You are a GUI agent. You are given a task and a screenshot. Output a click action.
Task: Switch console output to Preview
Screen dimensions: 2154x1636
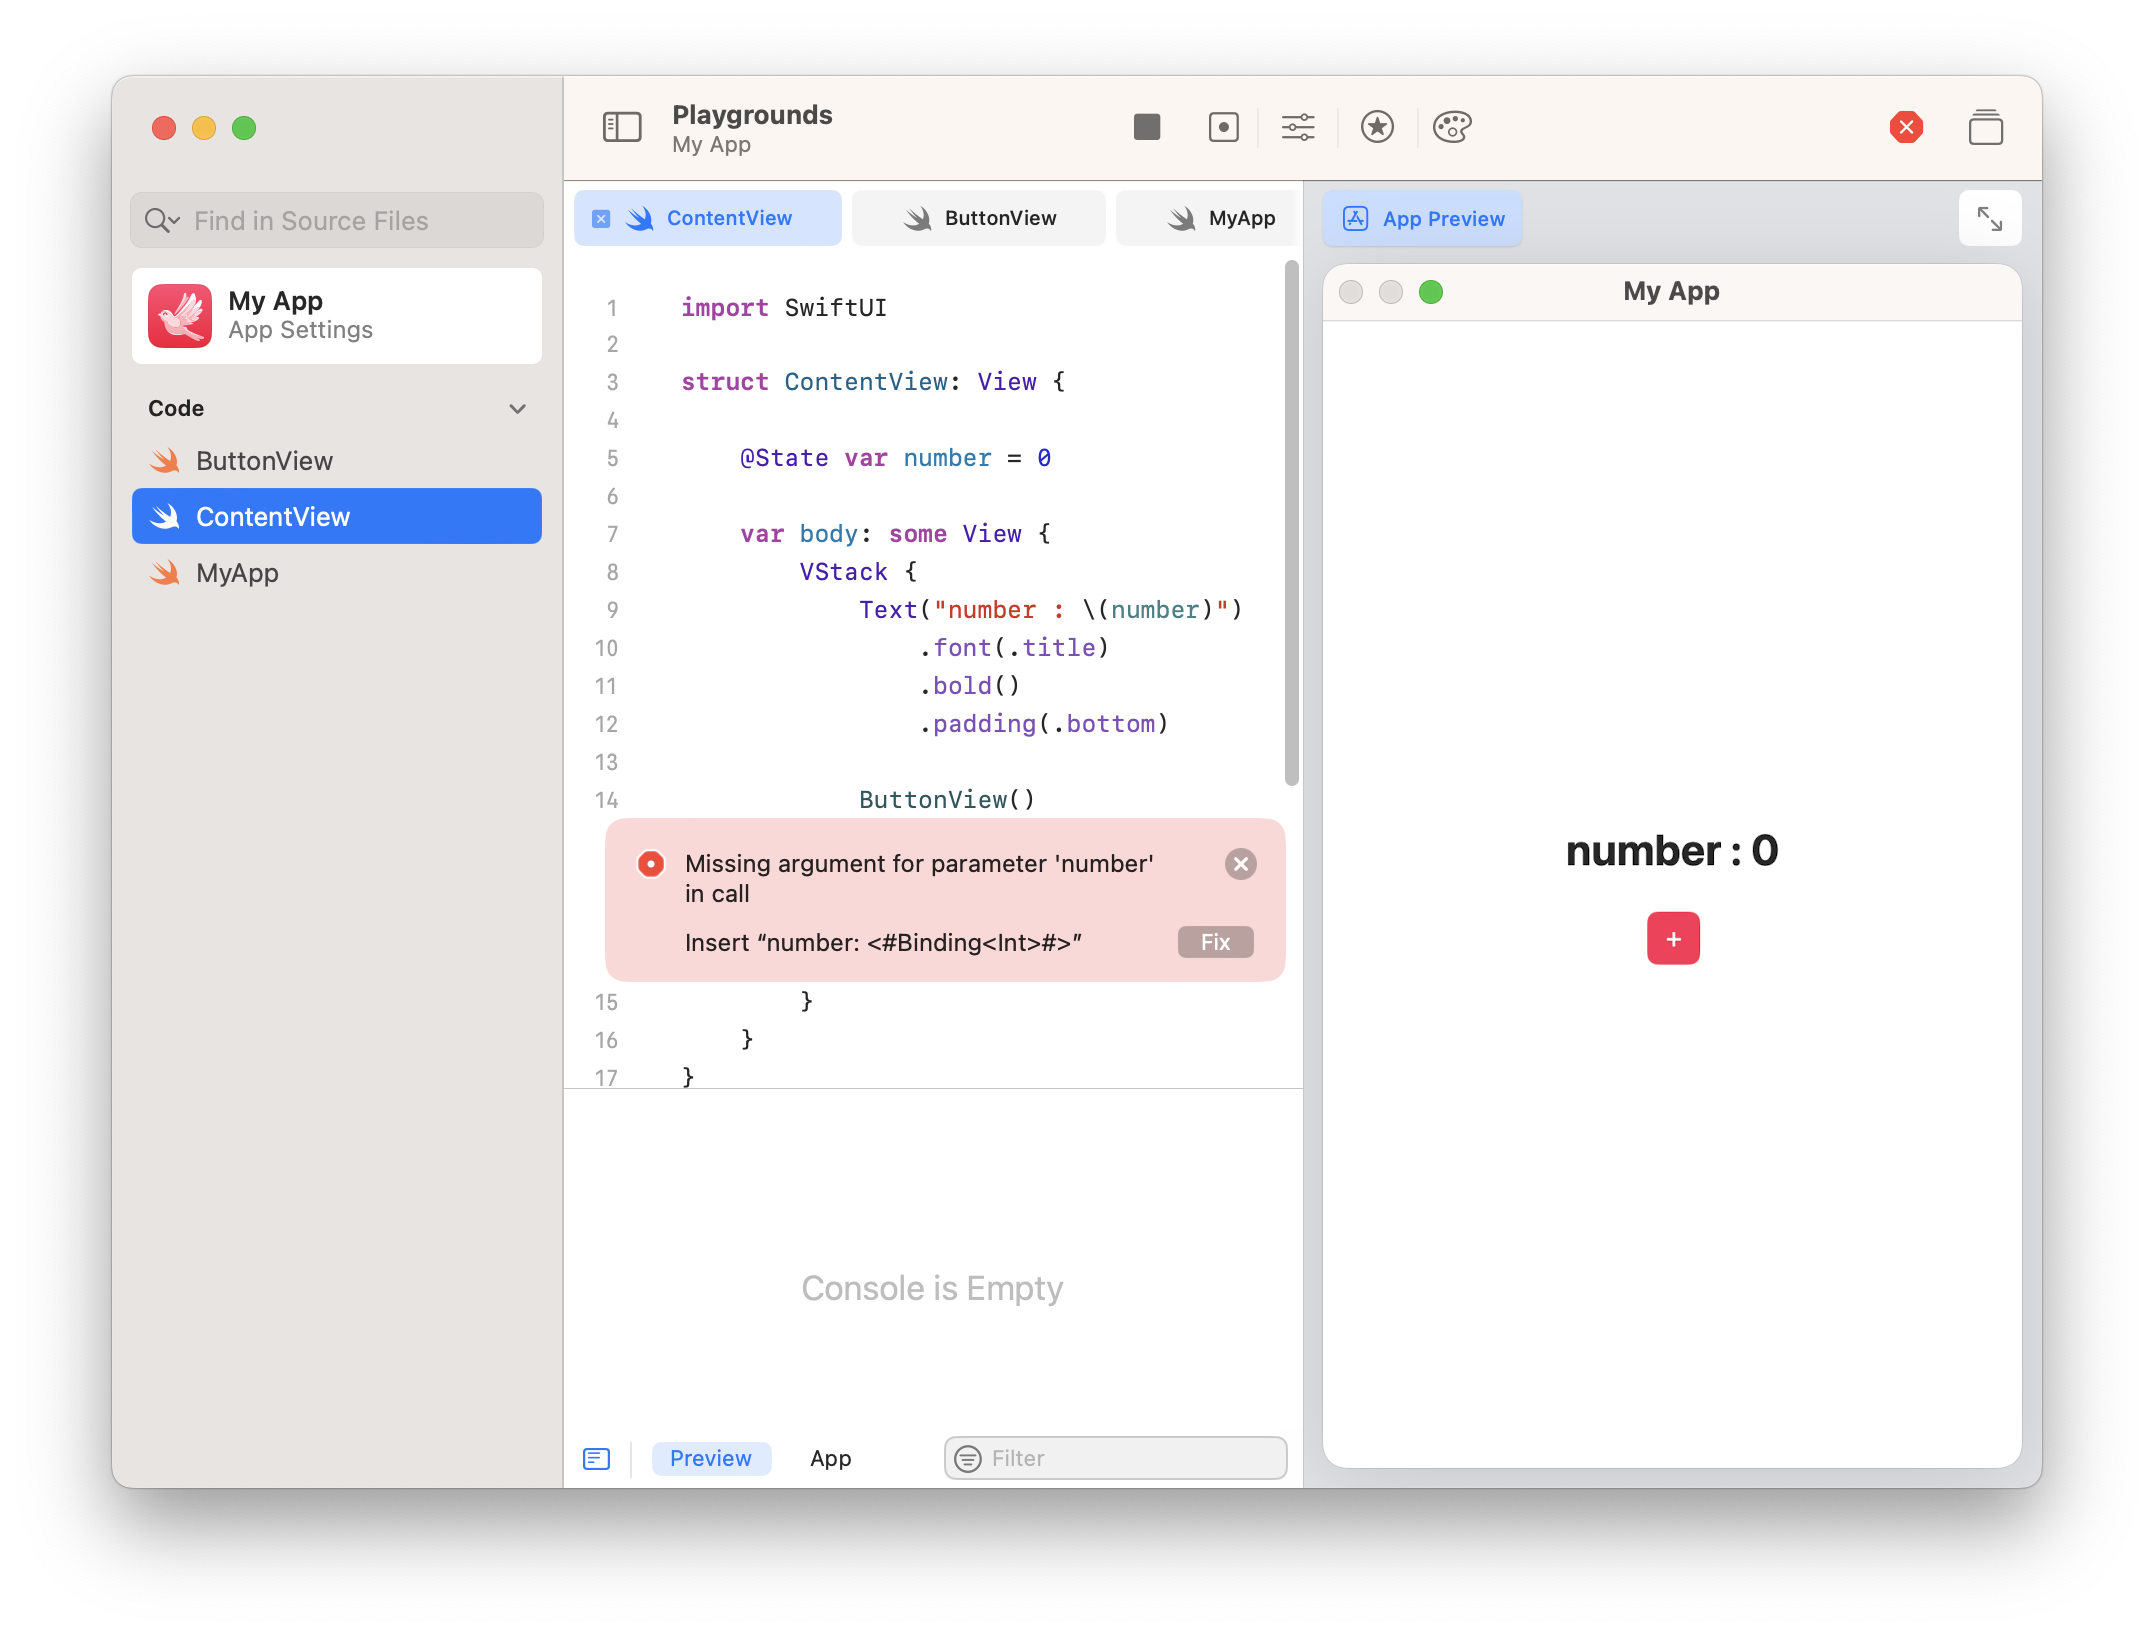pos(710,1458)
